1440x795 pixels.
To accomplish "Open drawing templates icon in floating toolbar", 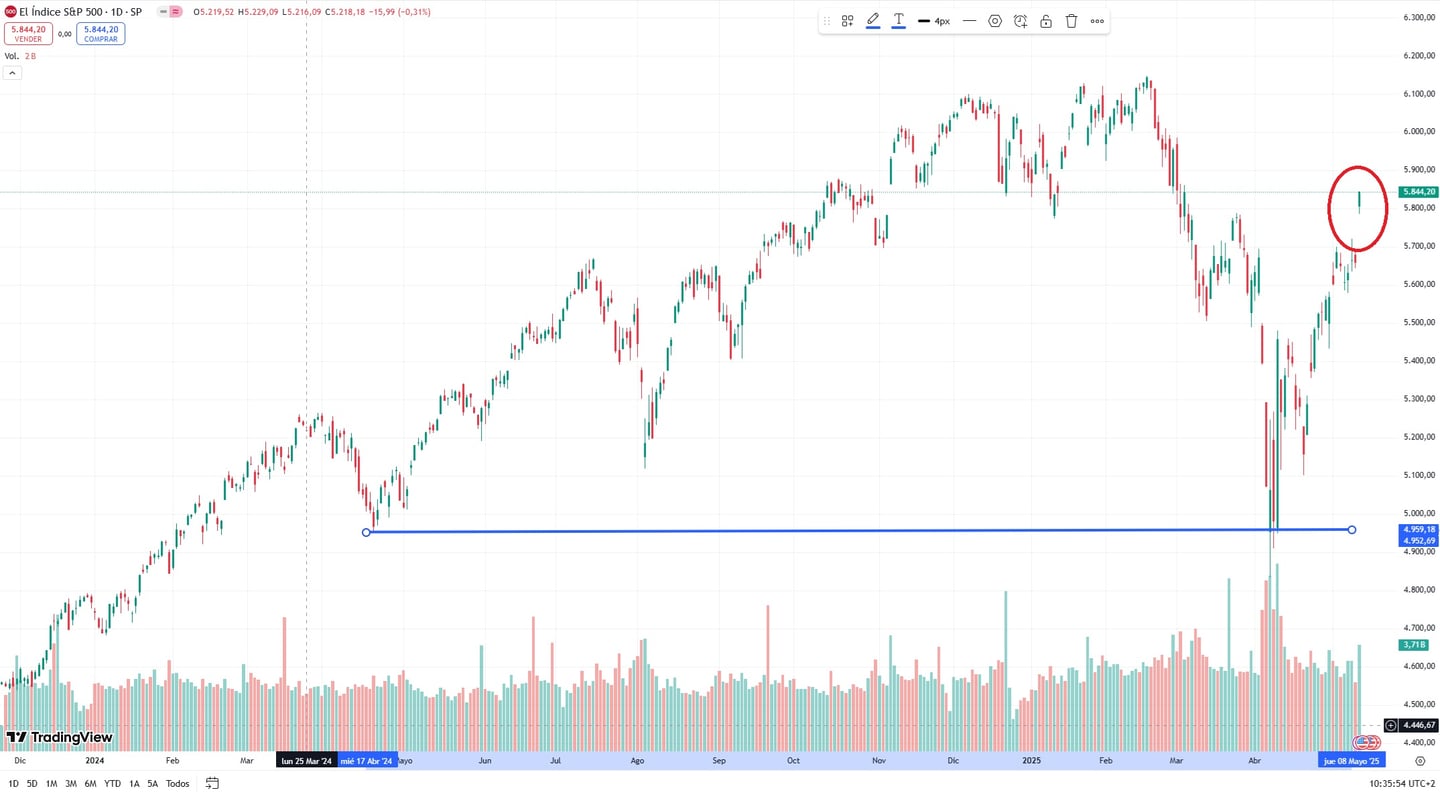I will (x=847, y=21).
